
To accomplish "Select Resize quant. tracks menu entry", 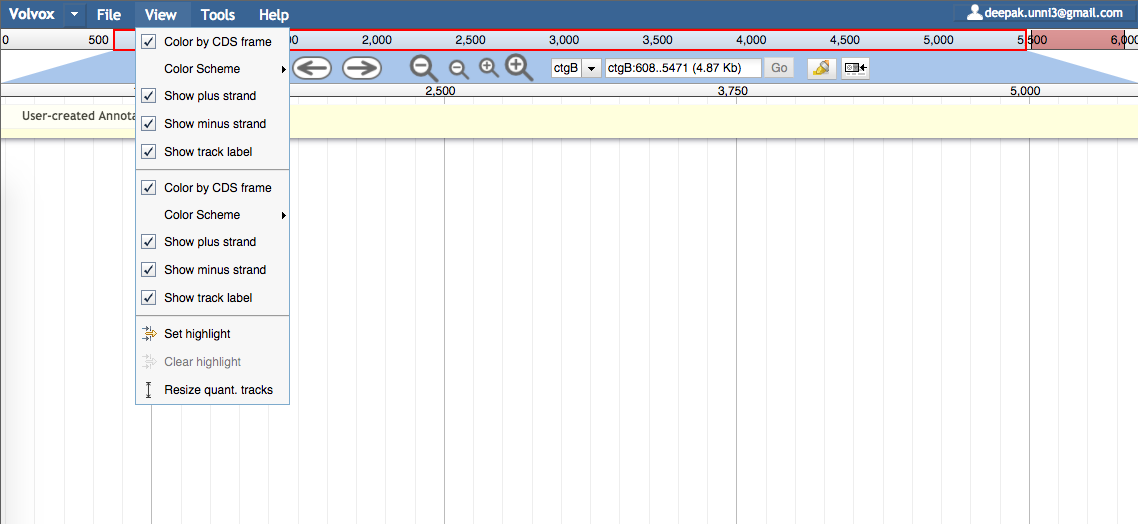I will pos(212,390).
